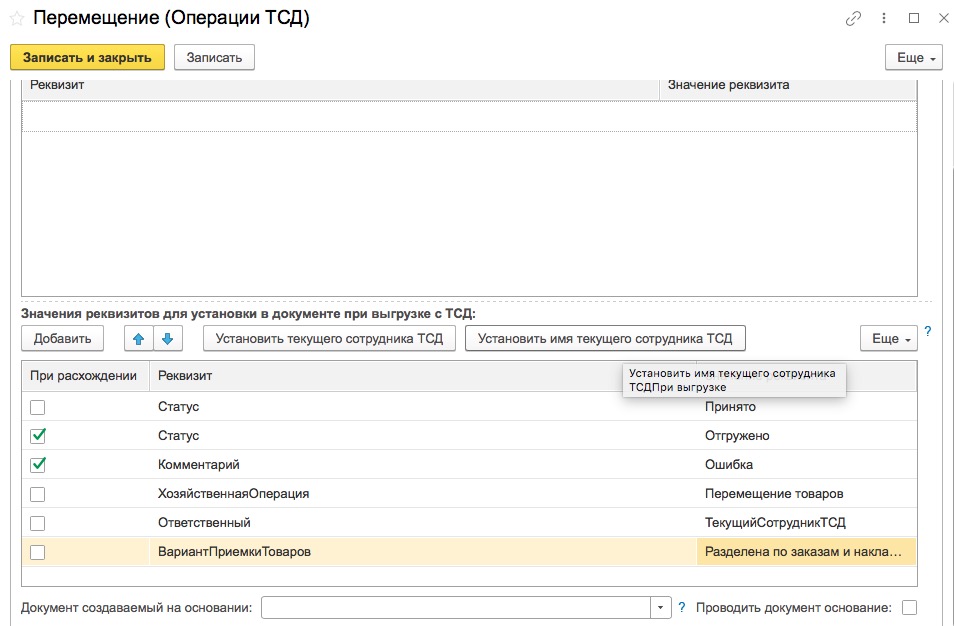Select the Разделена по заказам value cell
The width and height of the screenshot is (954, 626).
[807, 552]
